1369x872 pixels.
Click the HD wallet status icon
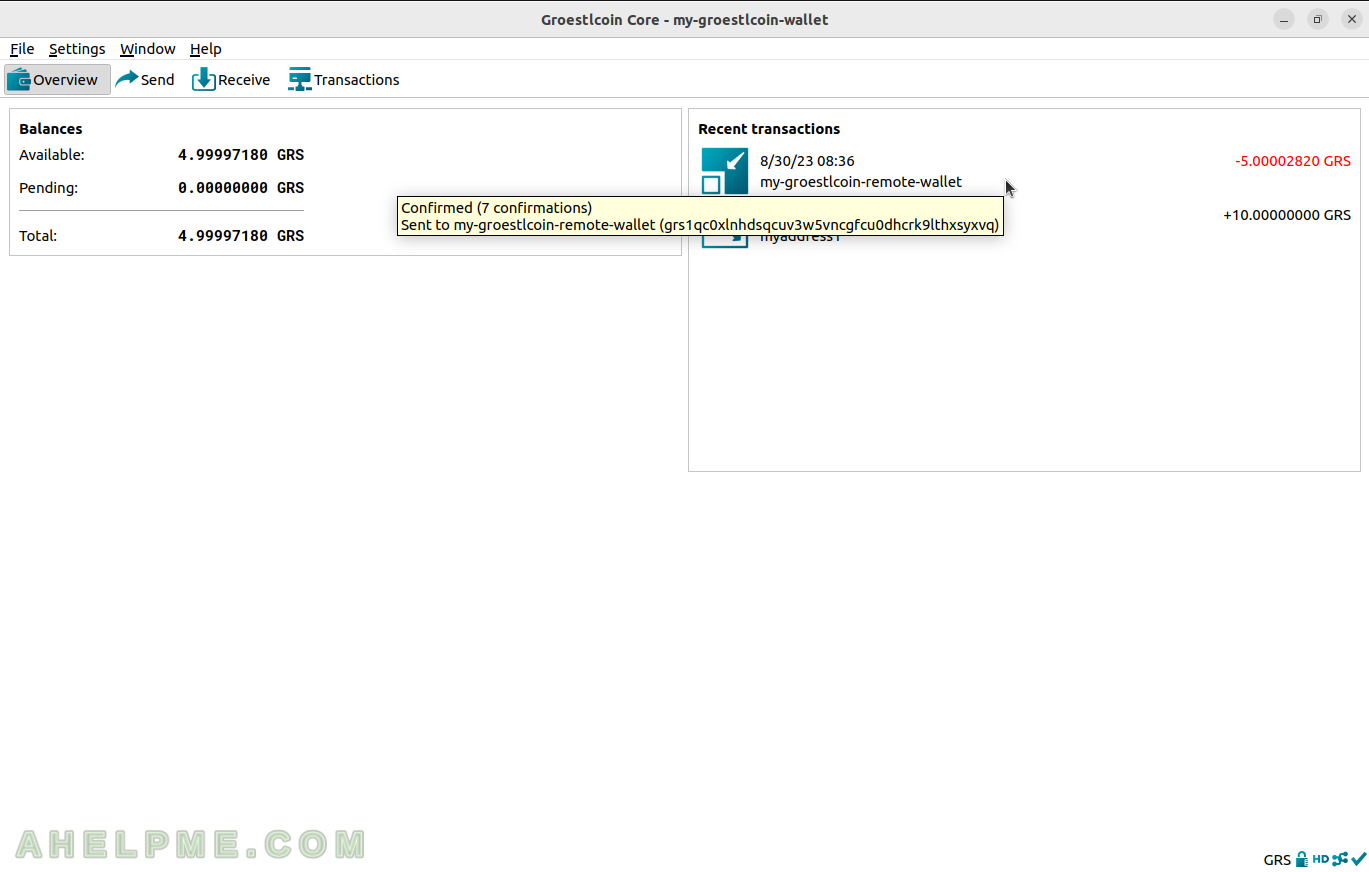tap(1320, 859)
